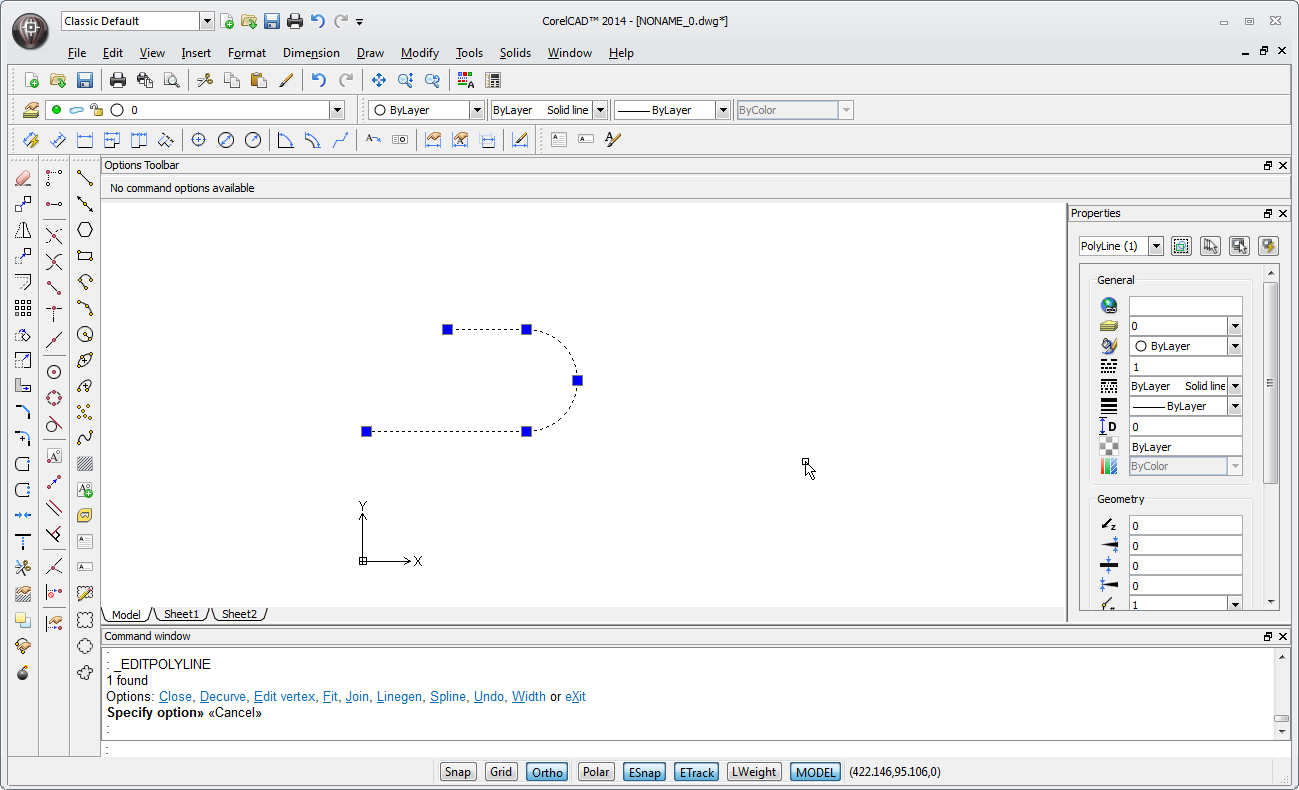Open the Dimension menu
The image size is (1299, 790).
311,53
